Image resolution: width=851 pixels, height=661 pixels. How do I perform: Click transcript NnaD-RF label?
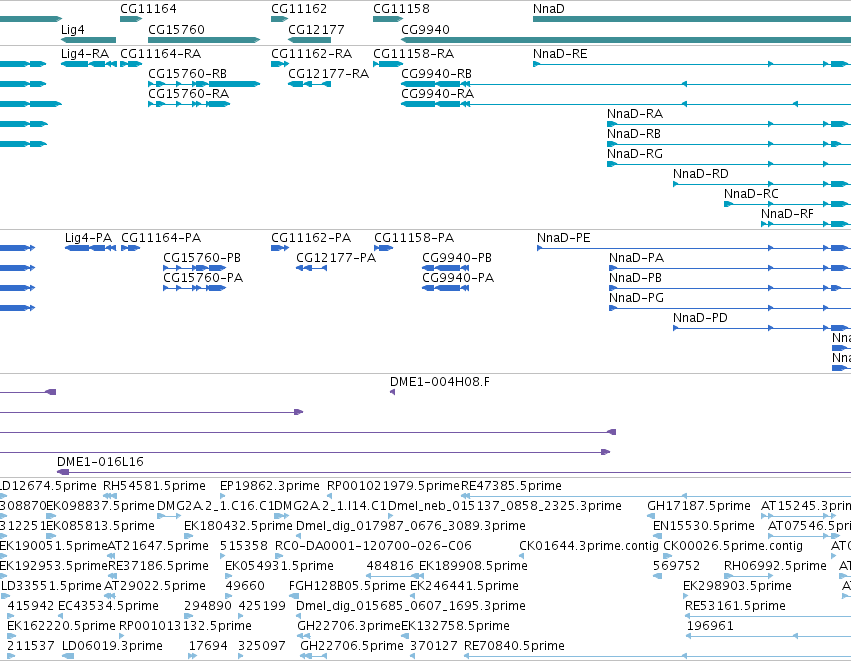coord(787,214)
